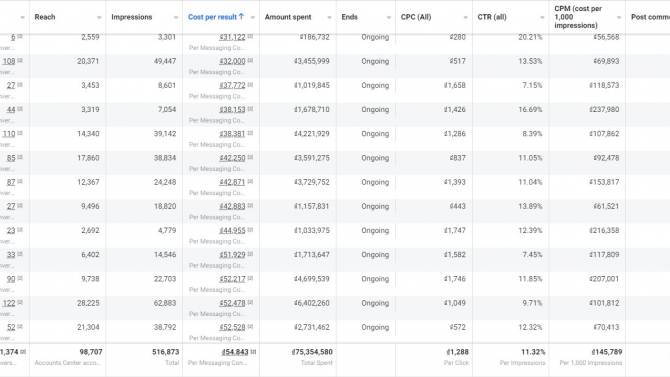Click the ascending sort arrow in Cost per result
This screenshot has width=670, height=377.
[241, 17]
